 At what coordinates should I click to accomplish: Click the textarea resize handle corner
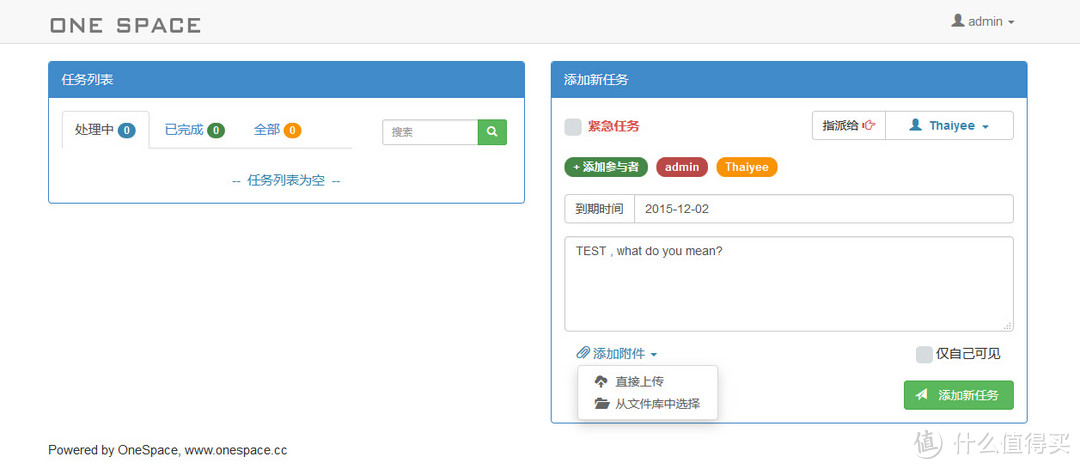pos(1008,326)
